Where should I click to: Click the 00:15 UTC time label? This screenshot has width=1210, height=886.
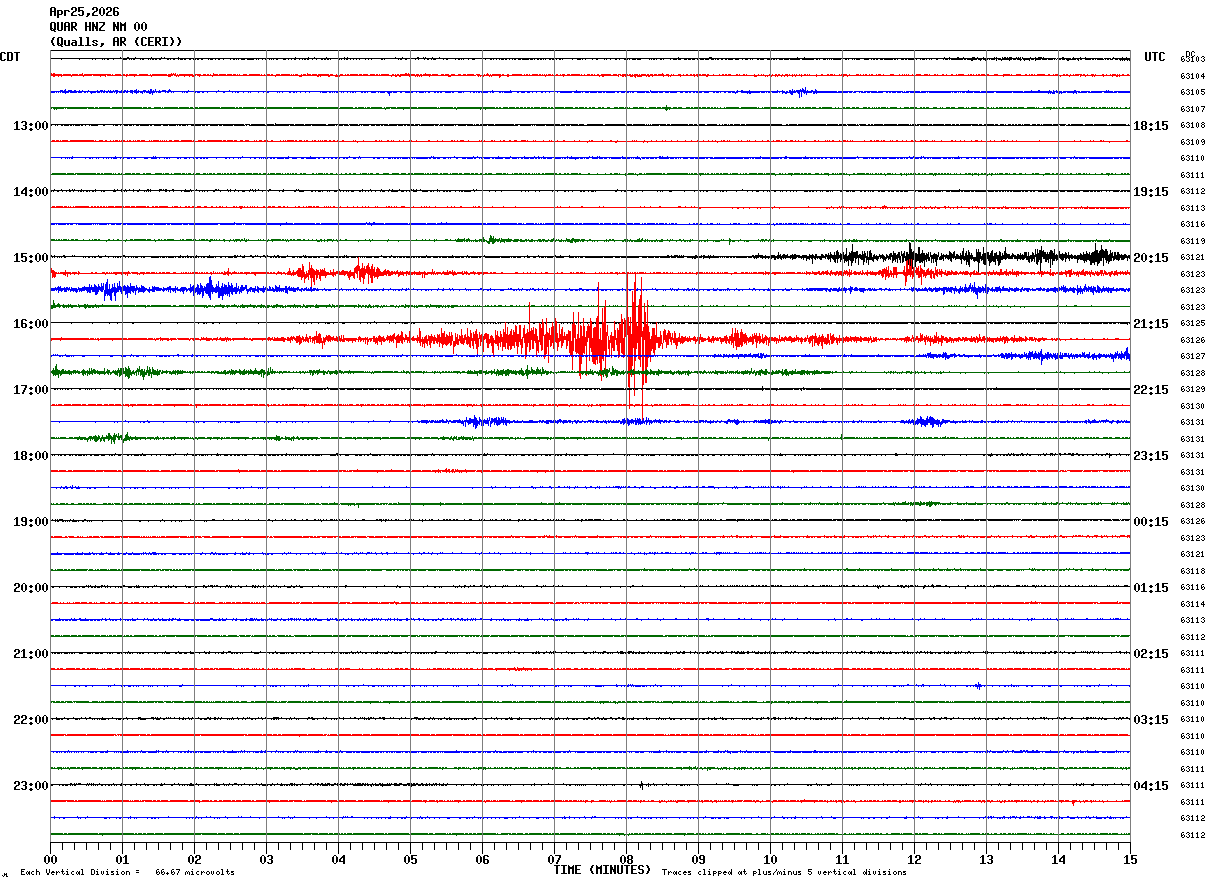[1150, 522]
